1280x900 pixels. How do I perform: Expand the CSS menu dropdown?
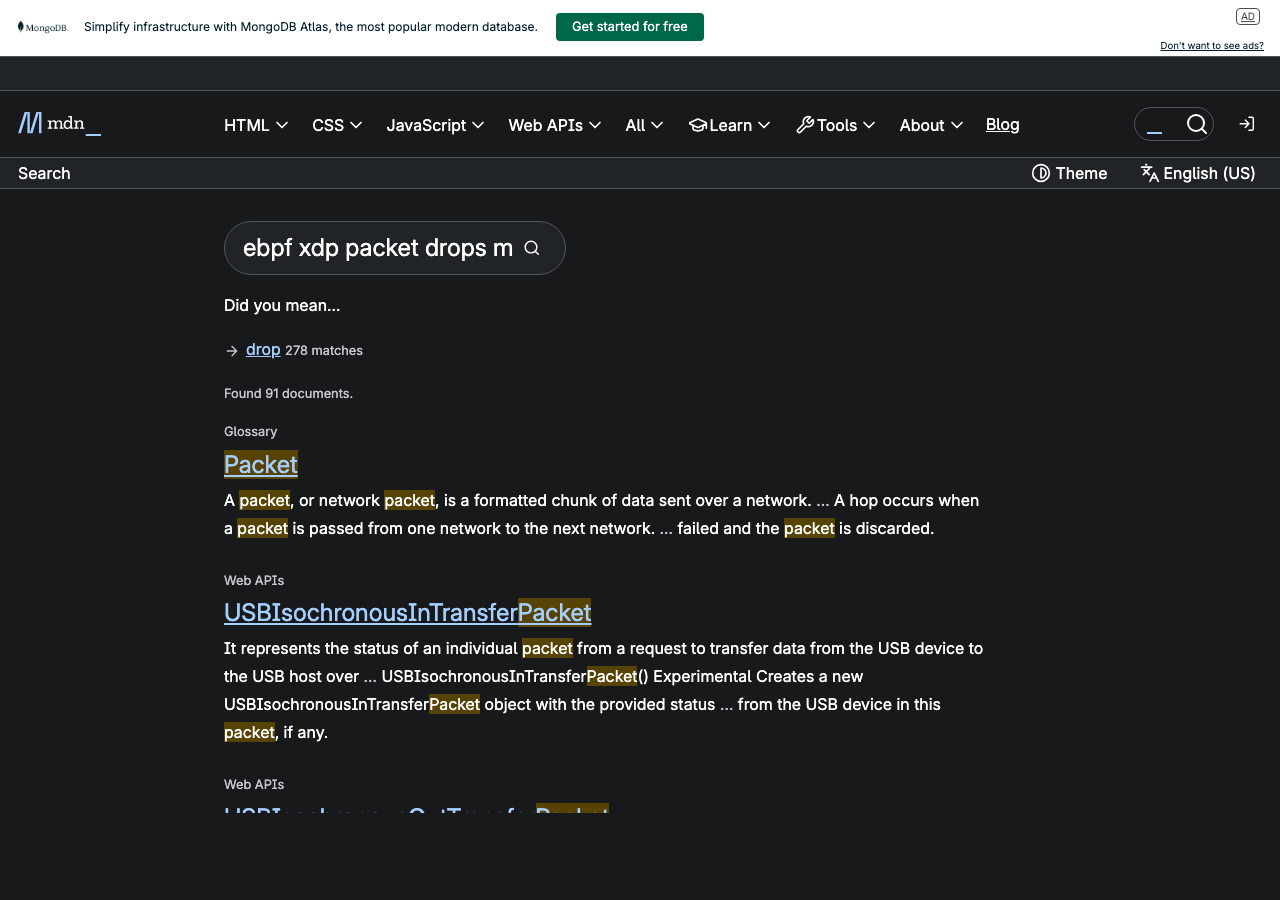[337, 125]
